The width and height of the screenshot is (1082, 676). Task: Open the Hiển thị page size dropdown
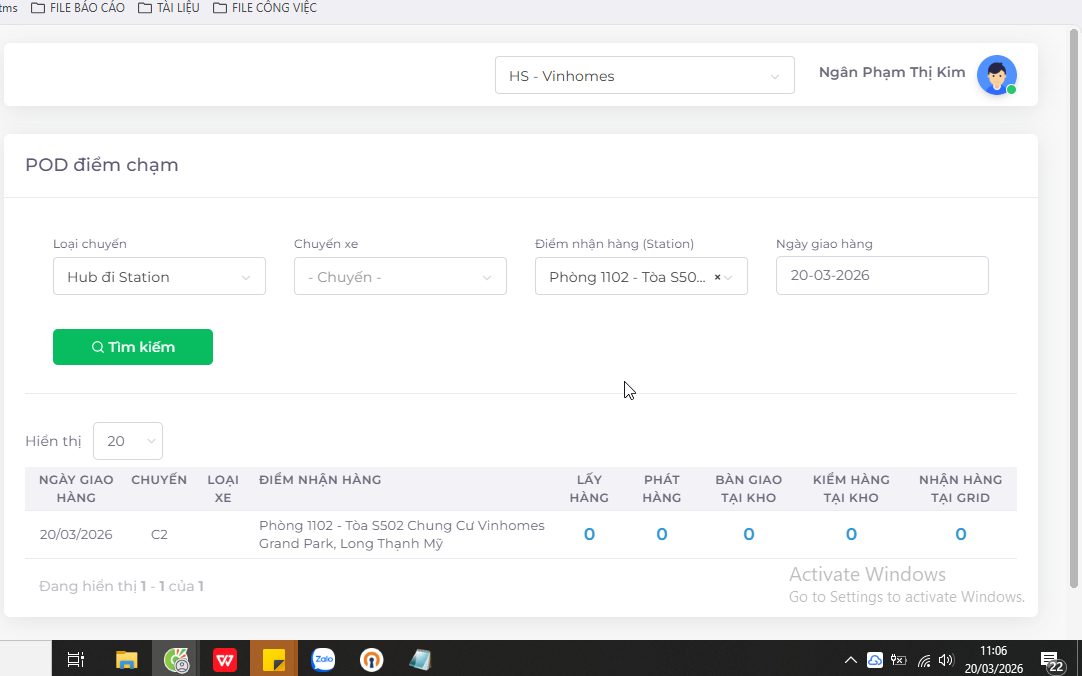coord(128,441)
